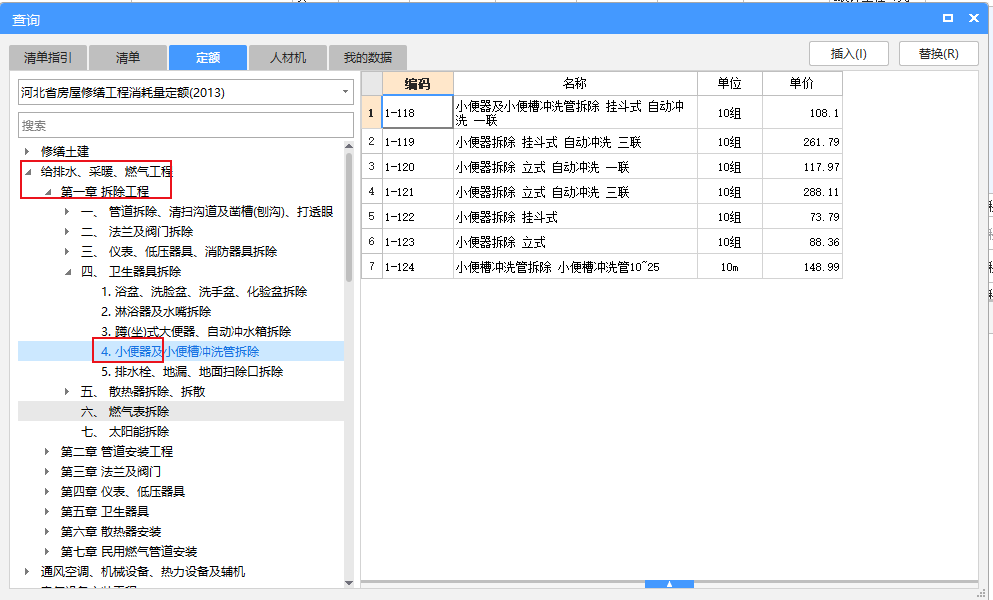Screen dimensions: 993x600
Task: Expand 二、法兰及阀门拆除 node
Action: (x=67, y=232)
